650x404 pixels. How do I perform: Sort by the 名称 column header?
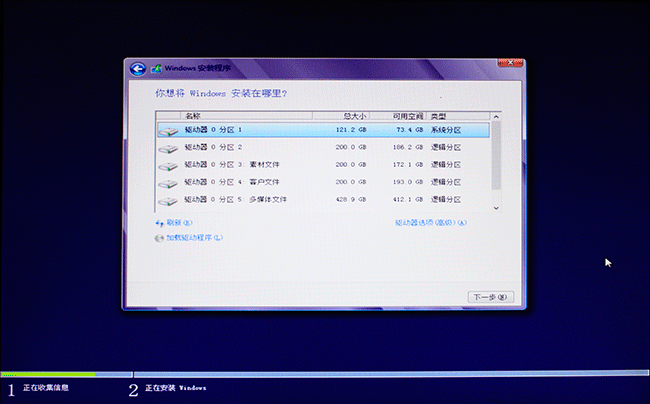[246, 116]
